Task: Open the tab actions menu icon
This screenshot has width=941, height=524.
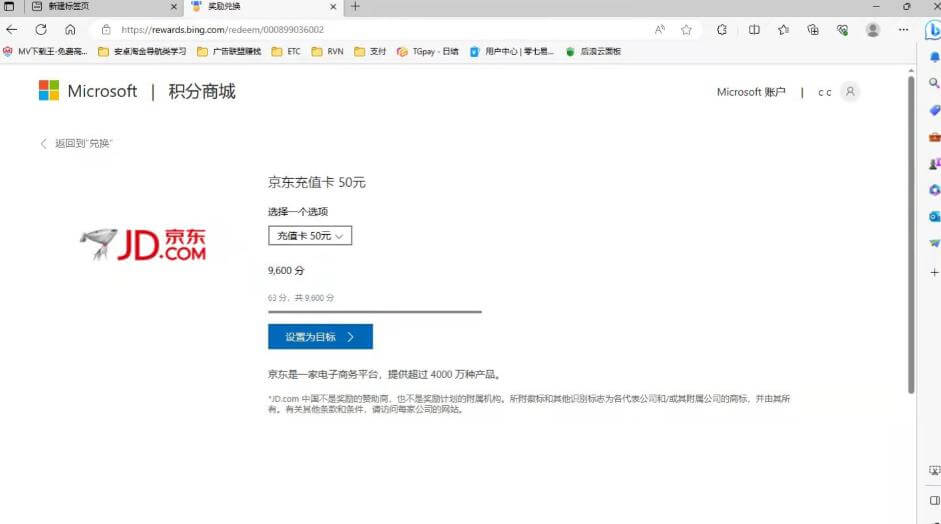Action: pyautogui.click(x=9, y=7)
